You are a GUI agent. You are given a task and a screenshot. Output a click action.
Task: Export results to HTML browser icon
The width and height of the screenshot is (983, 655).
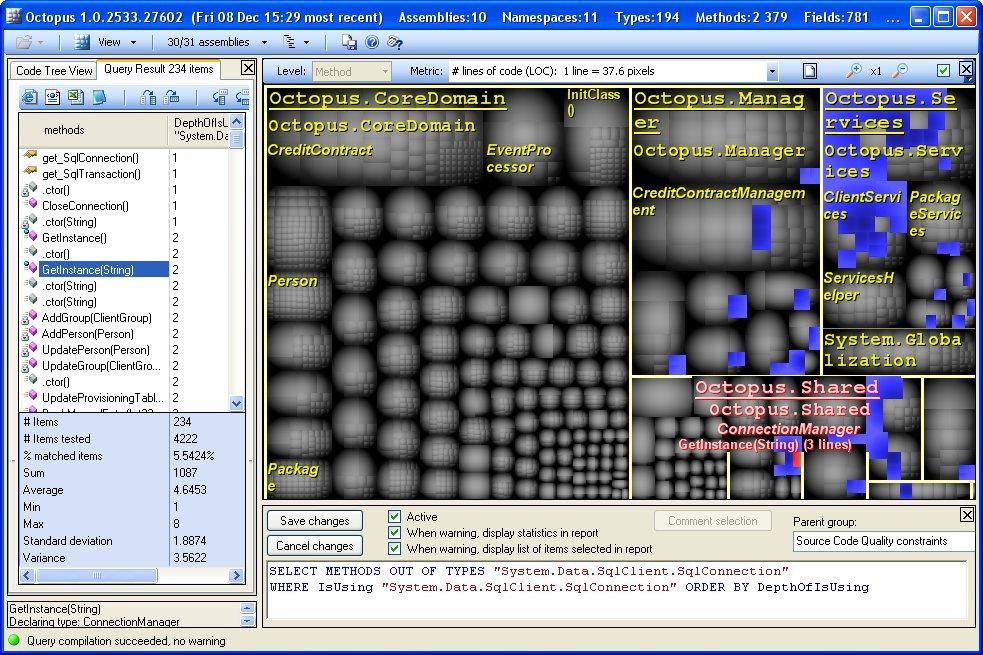29,97
